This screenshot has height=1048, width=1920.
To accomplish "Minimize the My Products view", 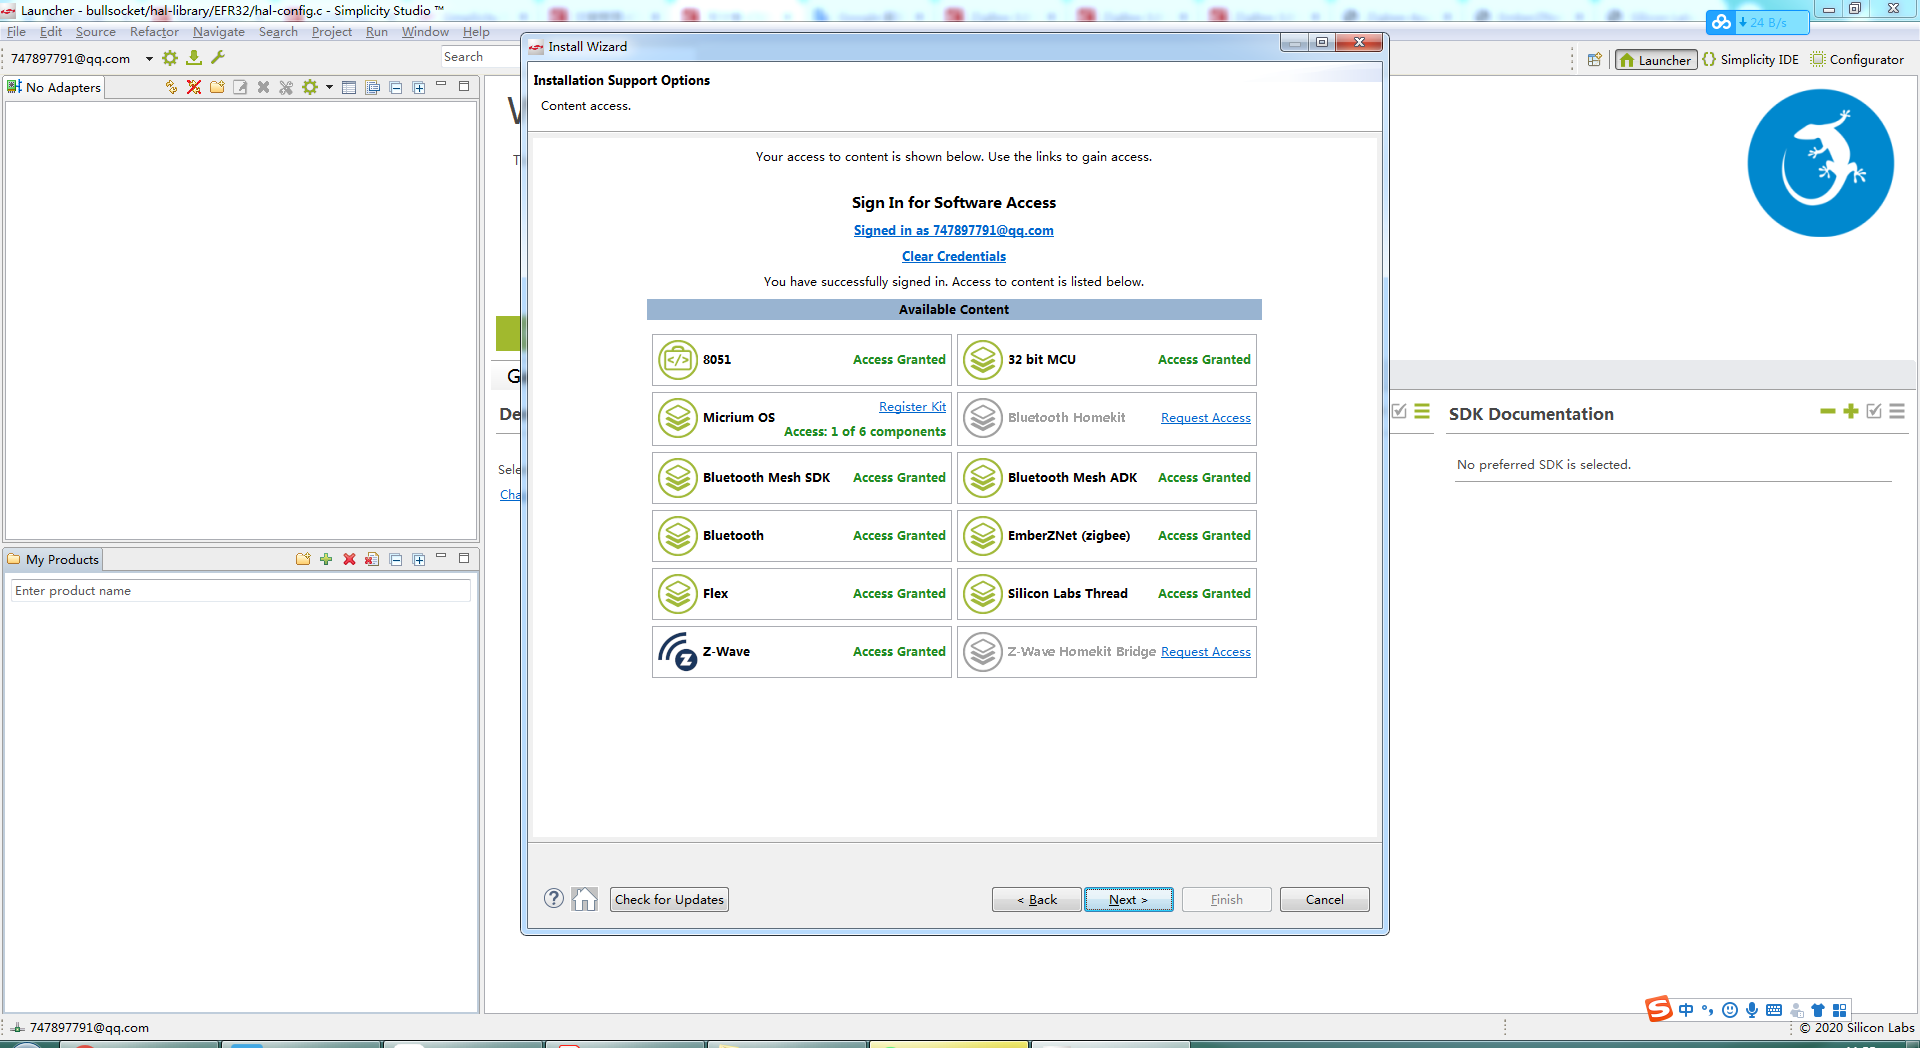I will pyautogui.click(x=441, y=557).
